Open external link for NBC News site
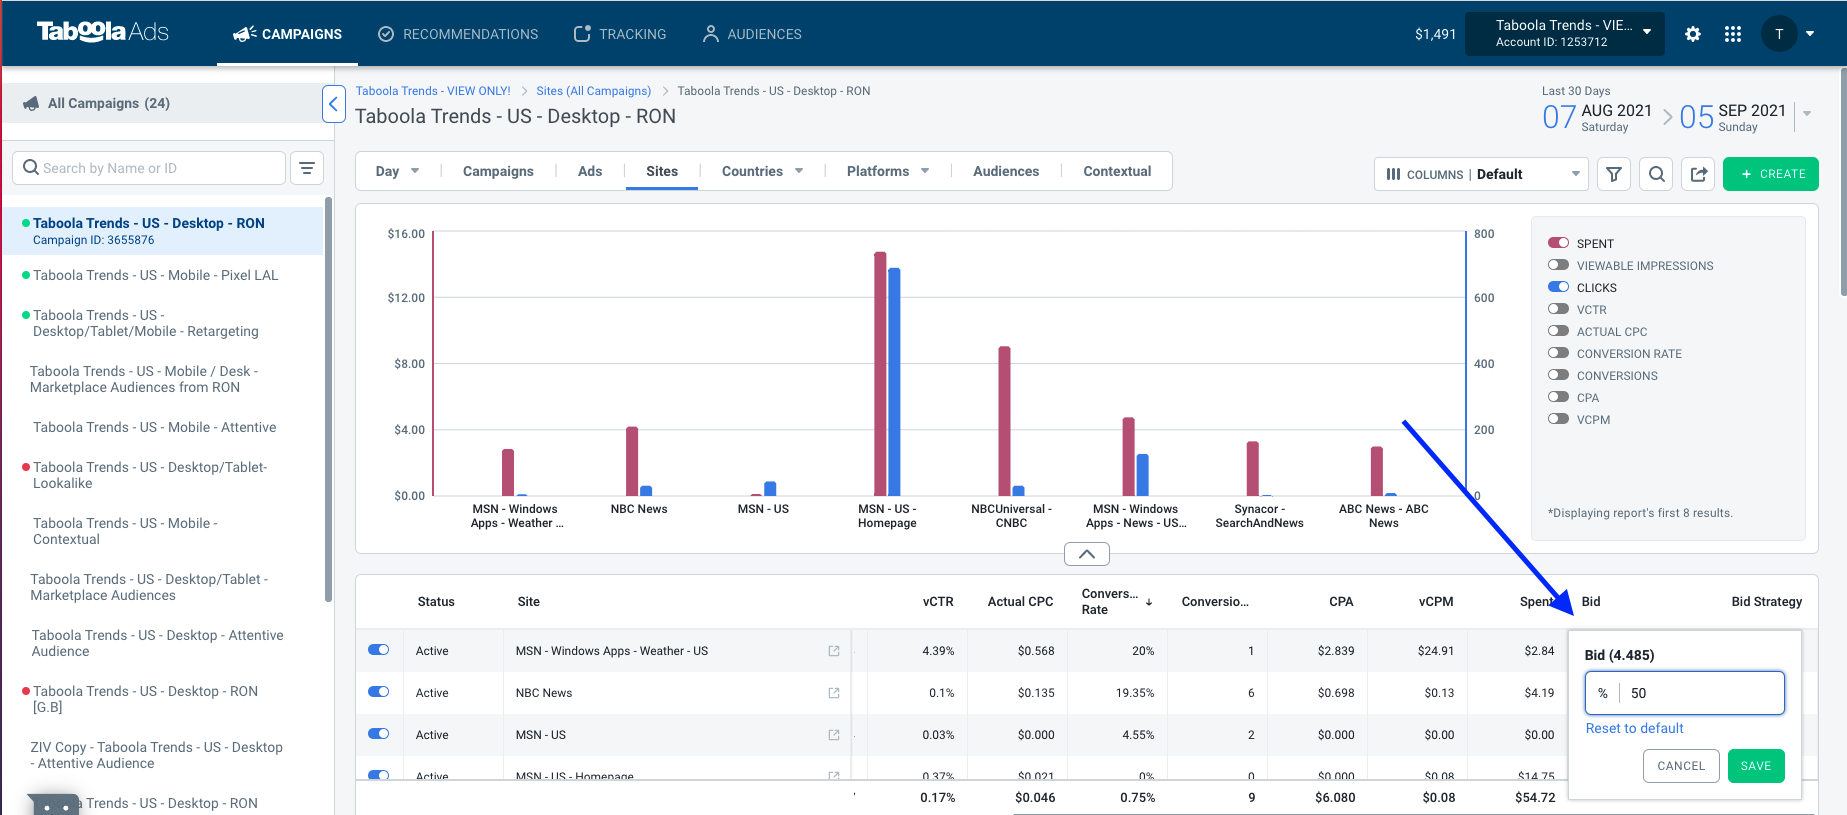This screenshot has width=1847, height=815. (834, 693)
